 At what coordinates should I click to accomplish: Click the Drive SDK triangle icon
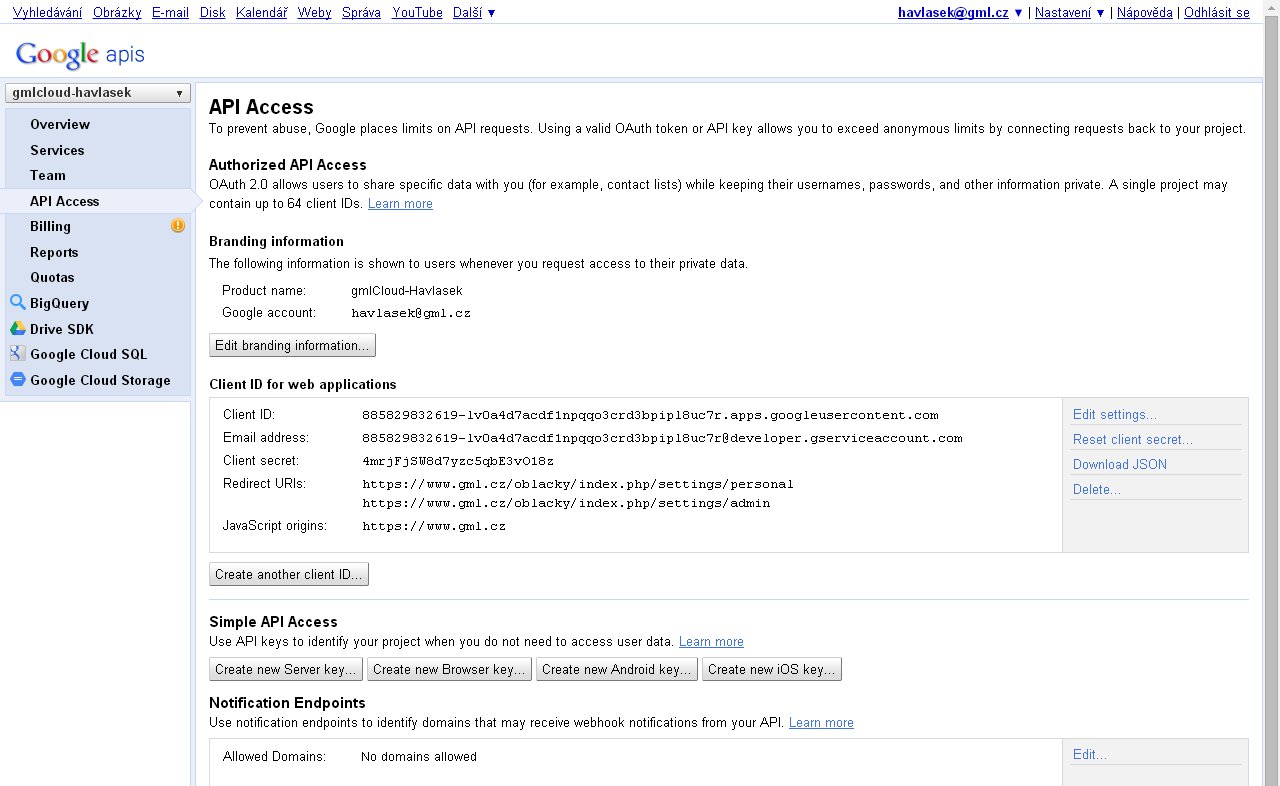(17, 329)
